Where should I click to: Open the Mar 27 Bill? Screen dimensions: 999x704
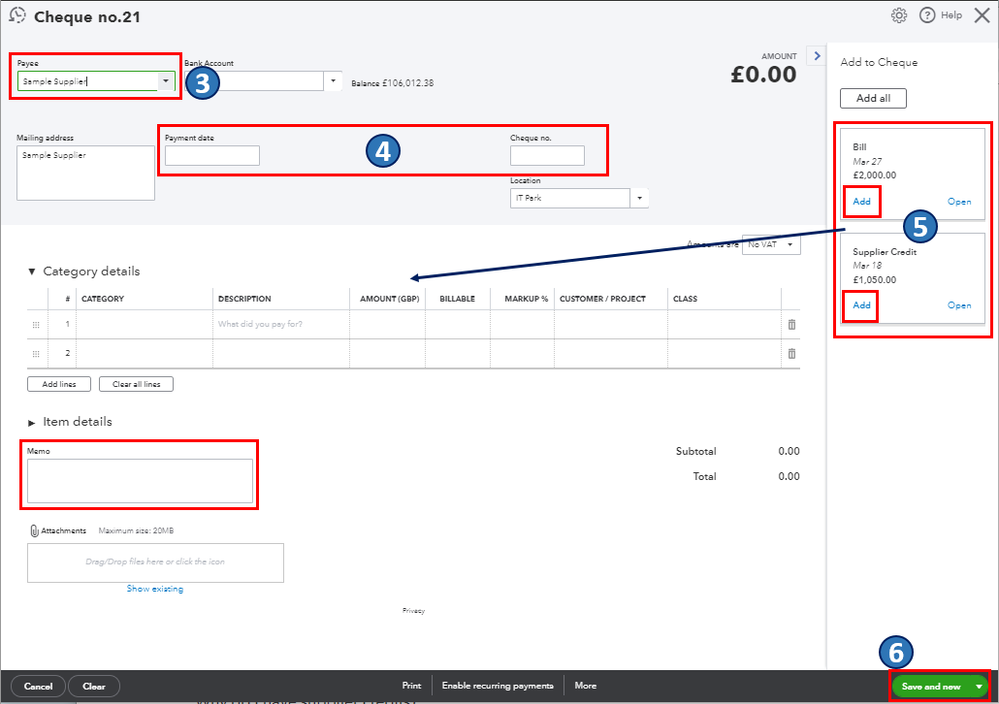click(x=959, y=201)
